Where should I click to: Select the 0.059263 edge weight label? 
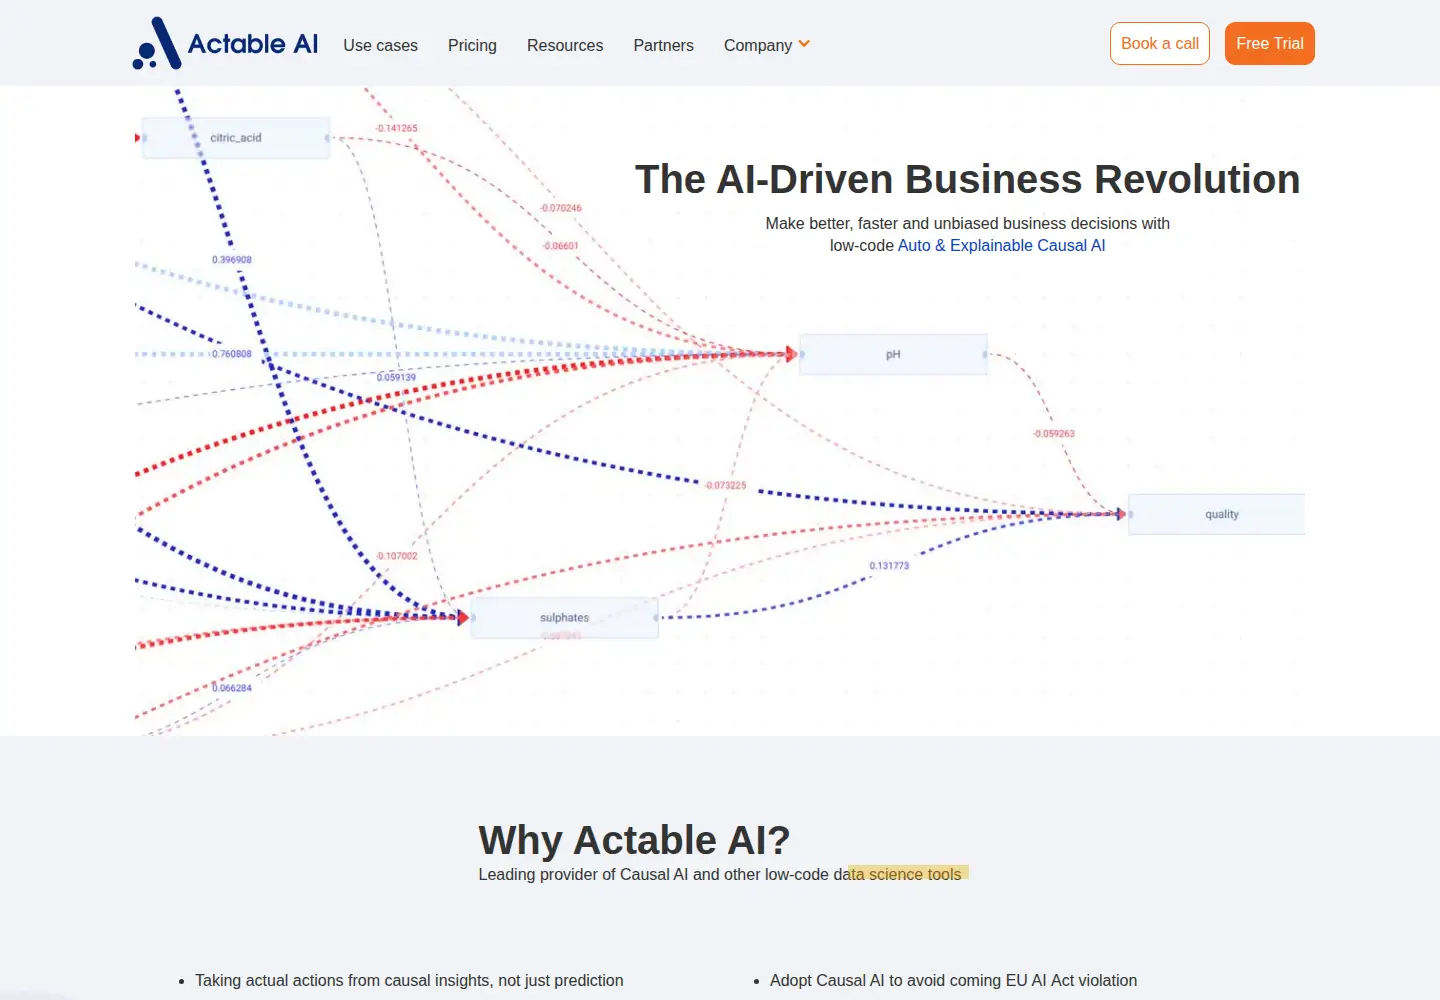pyautogui.click(x=1054, y=434)
